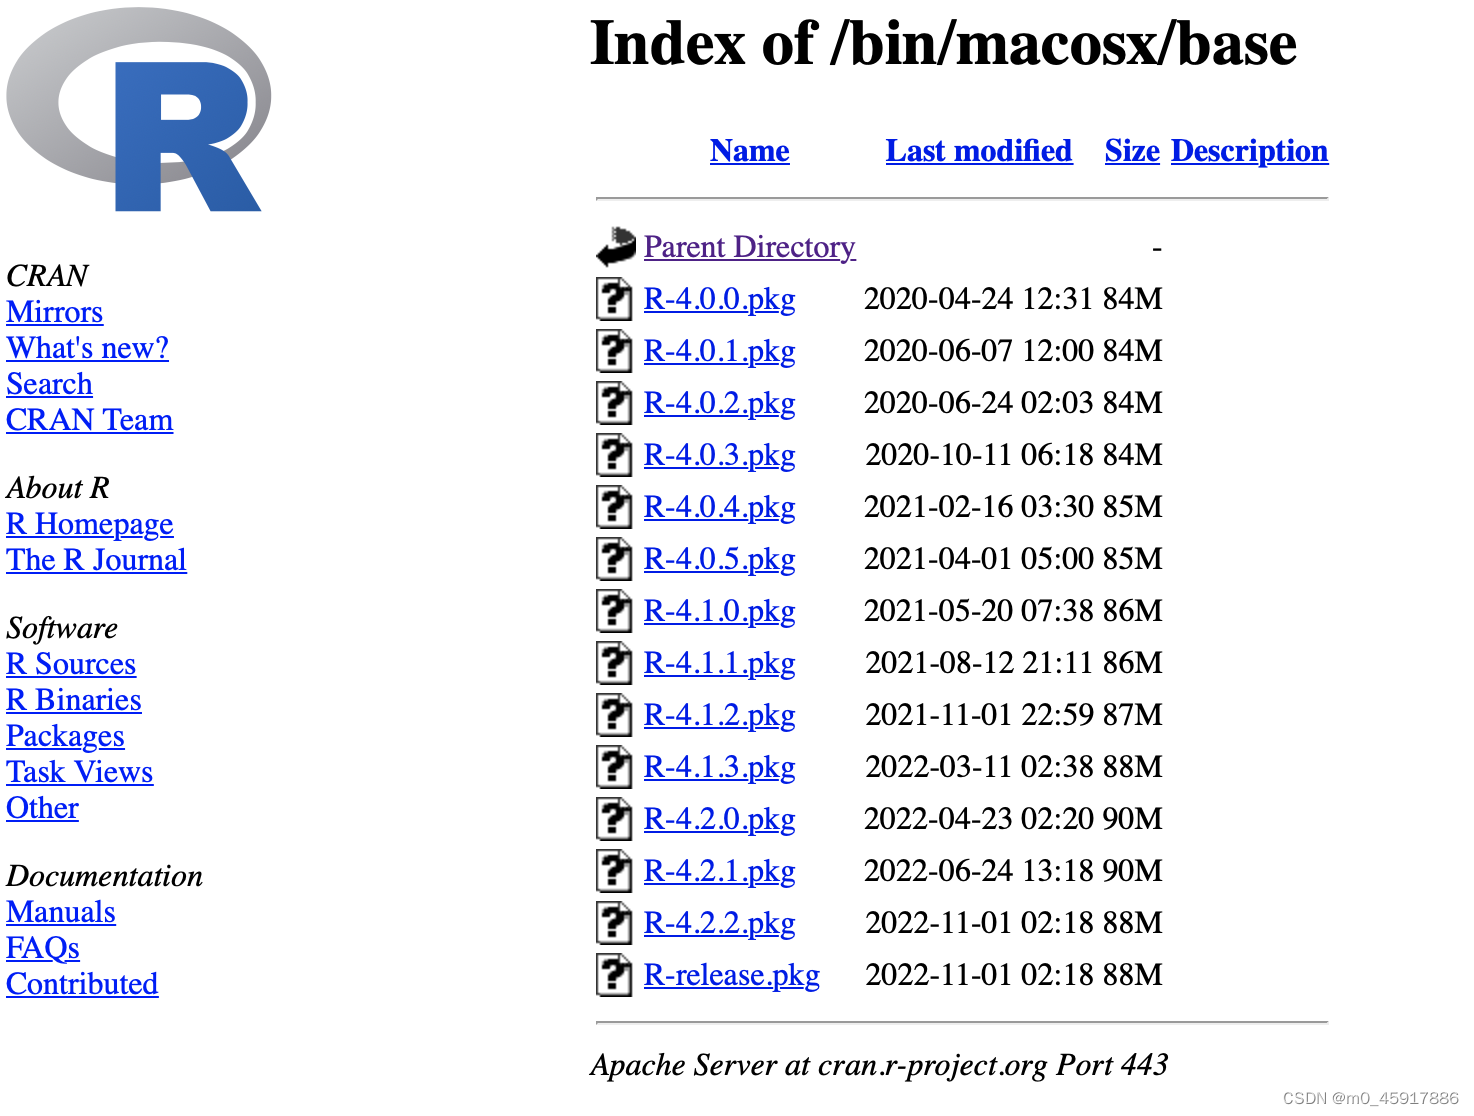1474x1116 pixels.
Task: Download R-4.2.1.pkg
Action: (720, 871)
